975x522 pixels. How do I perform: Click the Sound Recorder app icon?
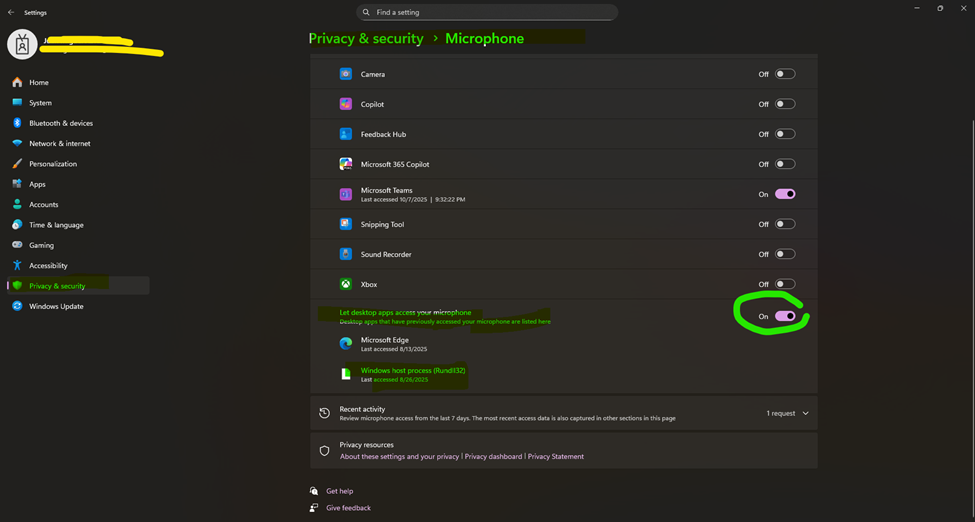(x=345, y=254)
